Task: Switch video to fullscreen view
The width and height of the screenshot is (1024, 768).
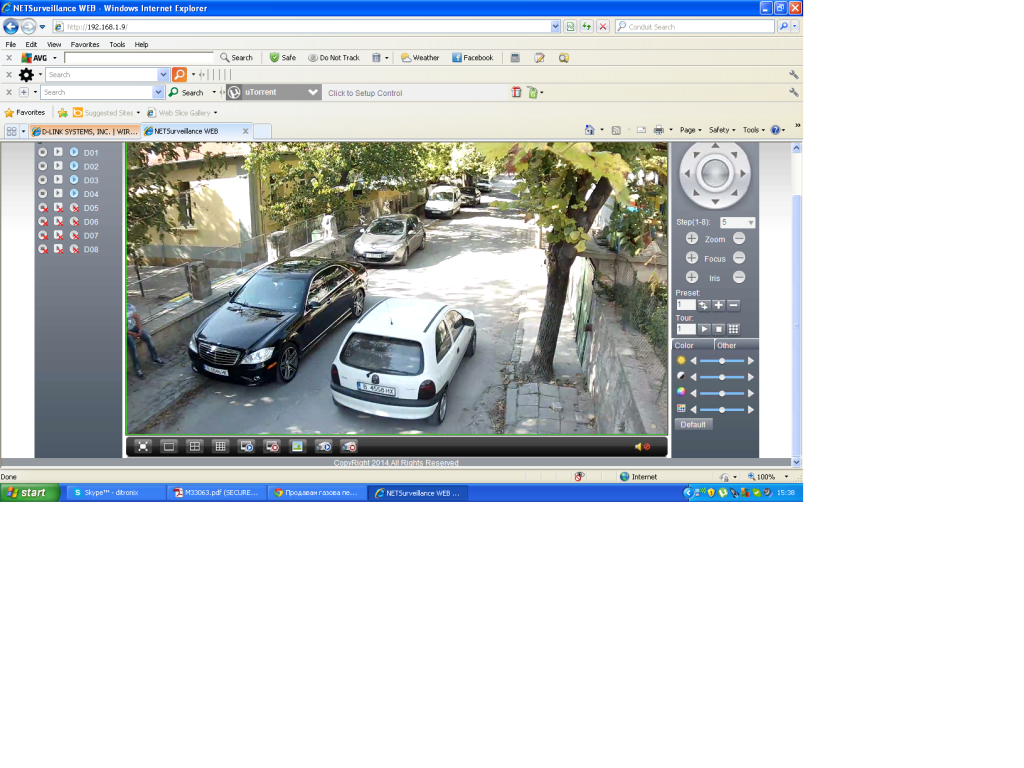Action: (x=143, y=447)
